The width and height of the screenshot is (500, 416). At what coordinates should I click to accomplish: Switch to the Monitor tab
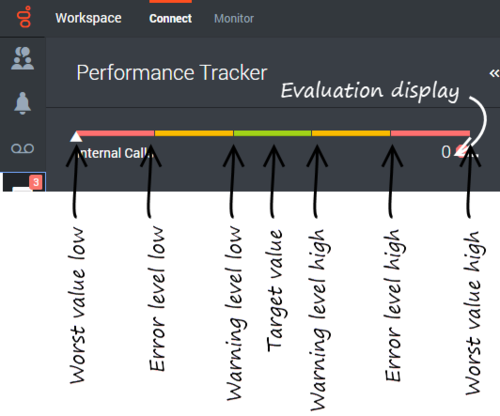pyautogui.click(x=234, y=19)
